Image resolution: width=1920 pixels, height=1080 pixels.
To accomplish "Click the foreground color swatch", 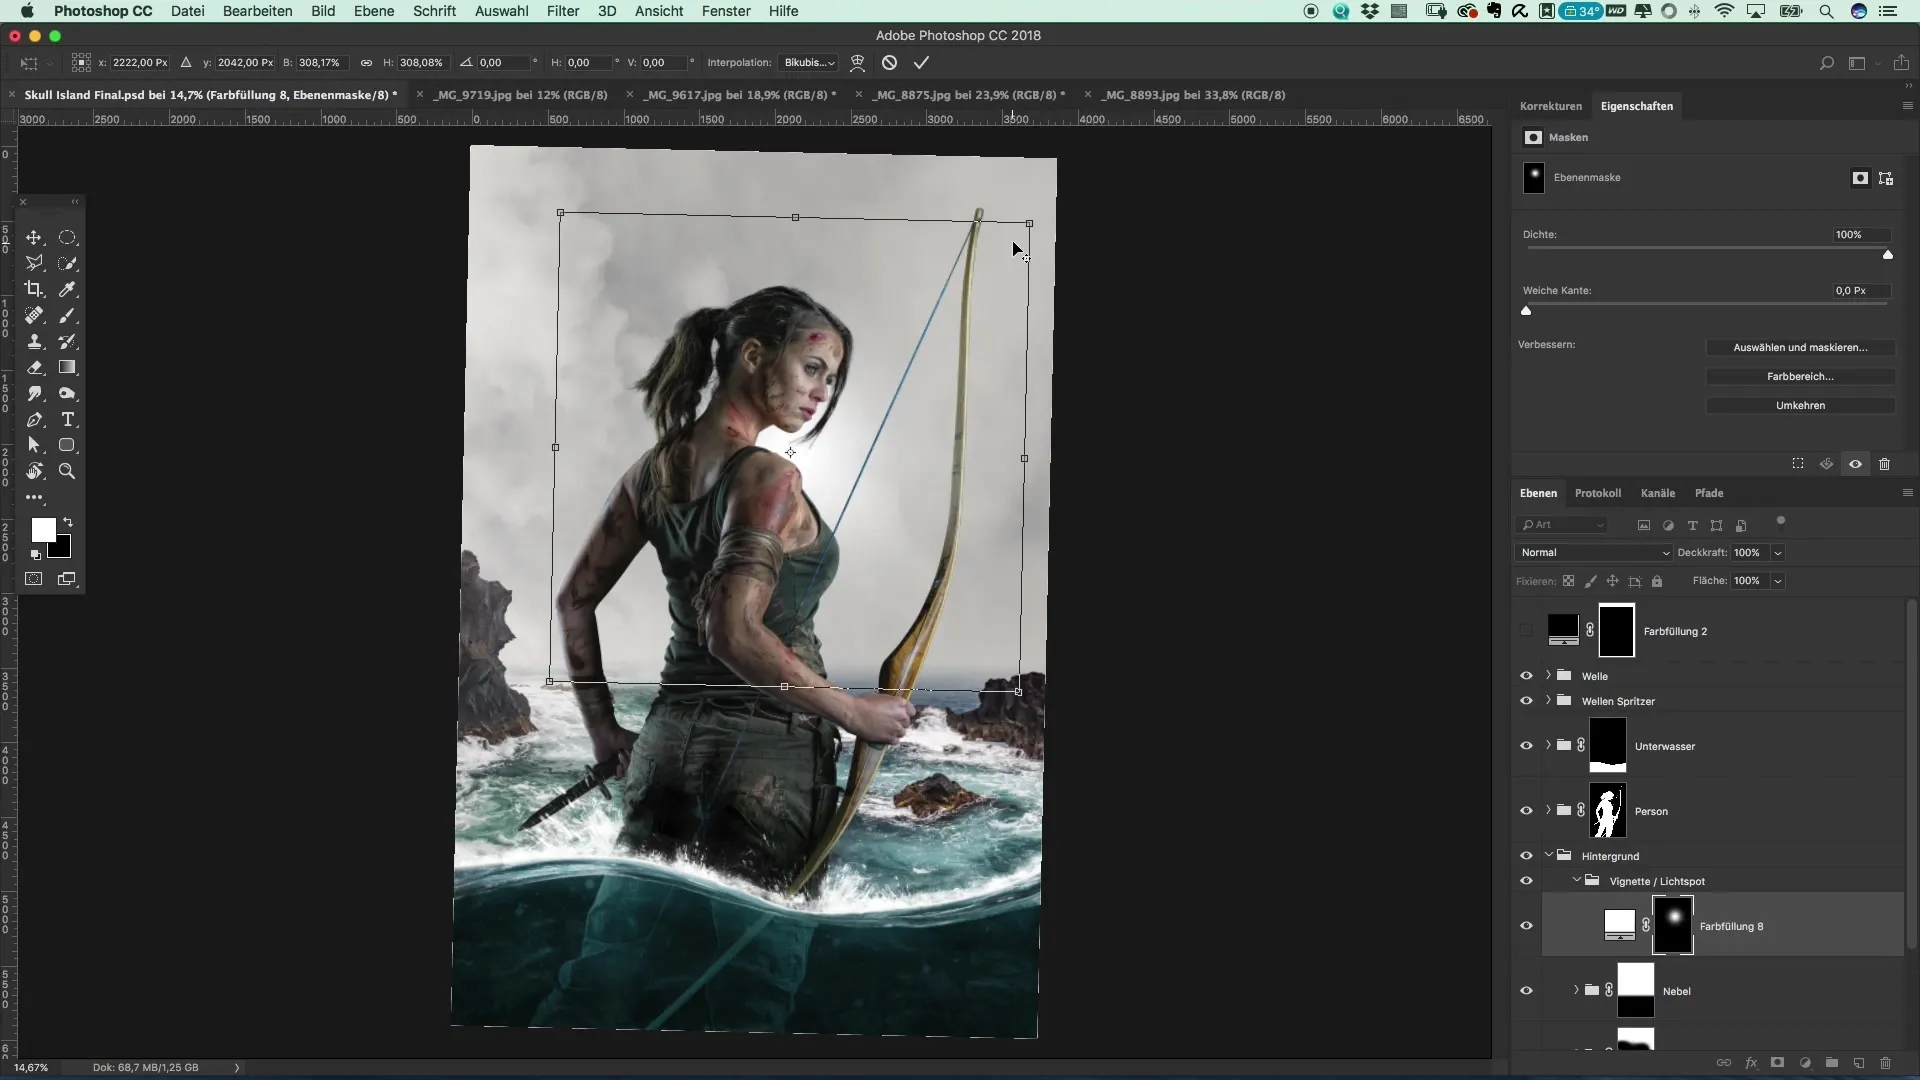I will pyautogui.click(x=43, y=530).
